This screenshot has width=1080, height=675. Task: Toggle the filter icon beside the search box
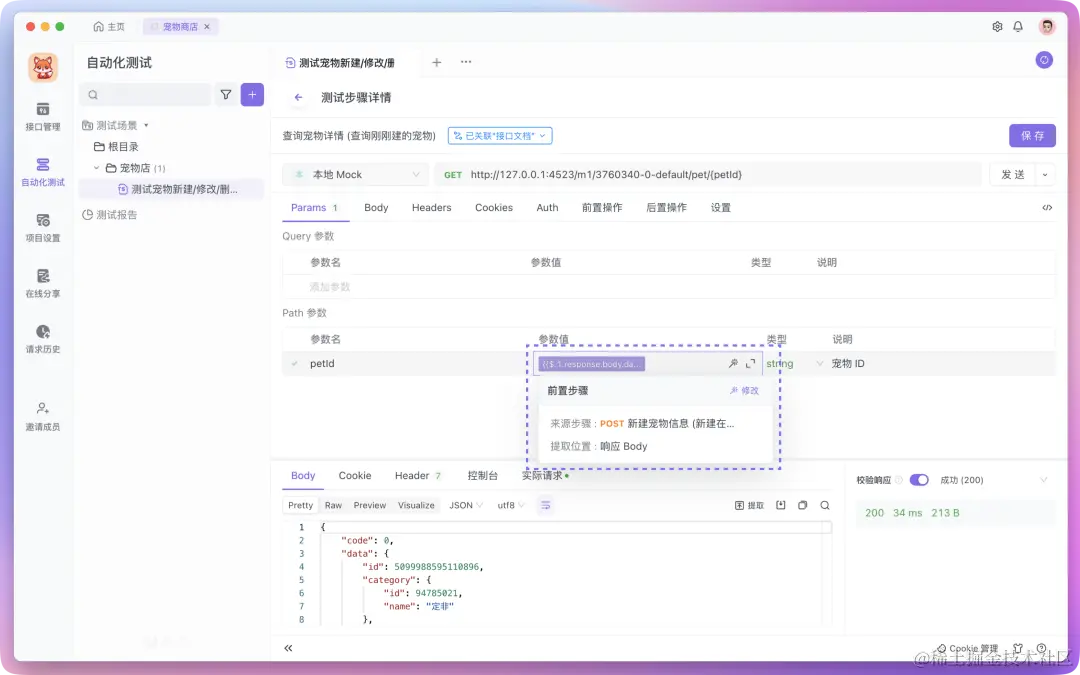228,93
